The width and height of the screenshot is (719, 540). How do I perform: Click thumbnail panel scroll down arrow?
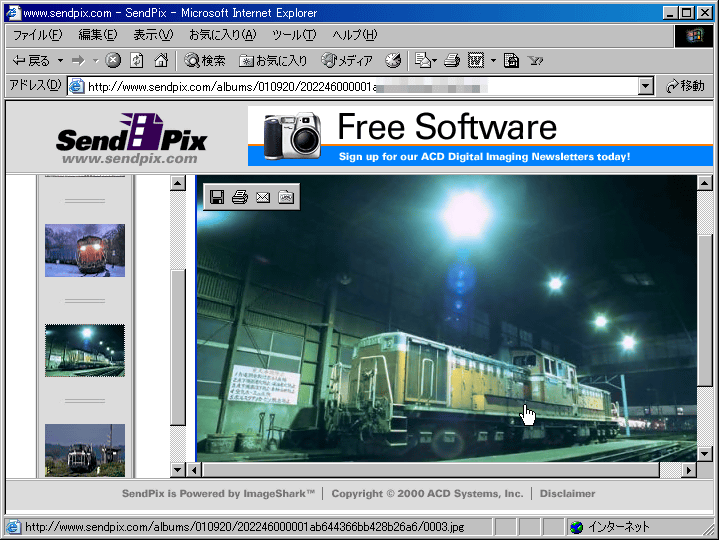coord(177,469)
